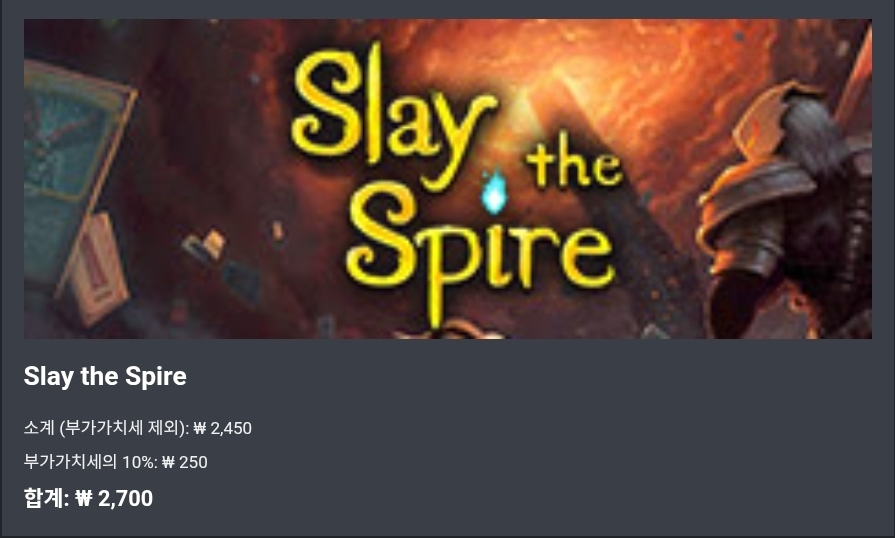Click the small floating yellow debris tile
895x538 pixels.
pyautogui.click(x=214, y=242)
